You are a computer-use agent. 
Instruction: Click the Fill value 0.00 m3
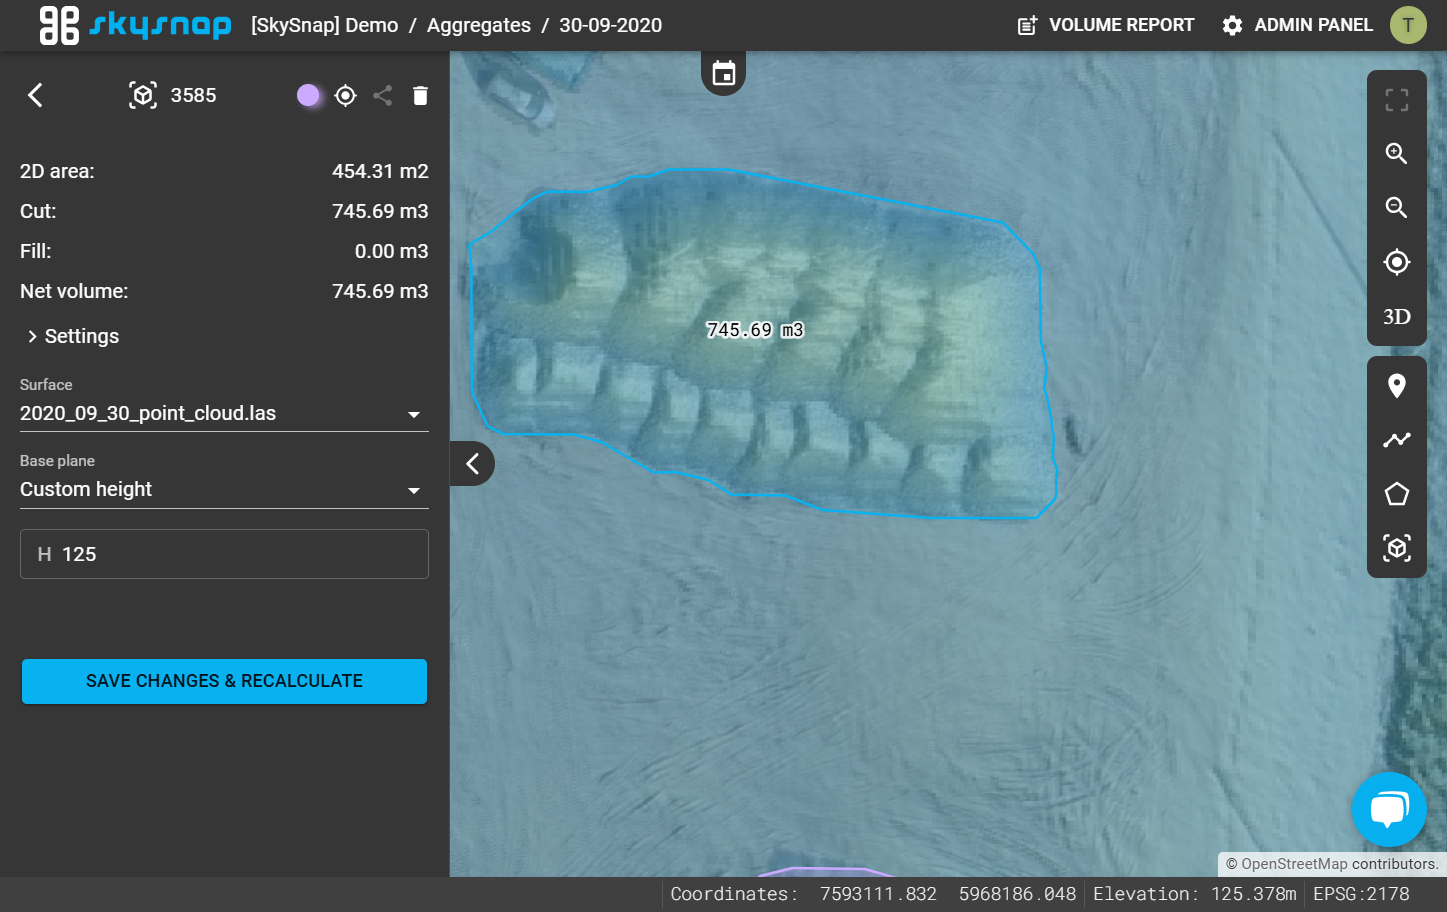click(x=391, y=251)
